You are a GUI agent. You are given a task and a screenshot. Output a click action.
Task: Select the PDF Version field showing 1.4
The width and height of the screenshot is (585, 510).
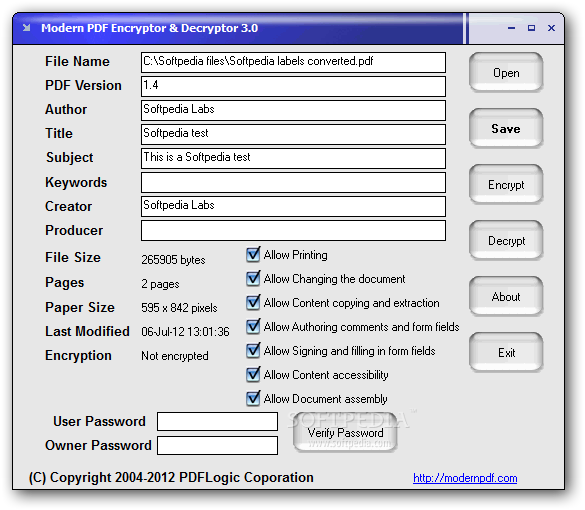[x=293, y=86]
